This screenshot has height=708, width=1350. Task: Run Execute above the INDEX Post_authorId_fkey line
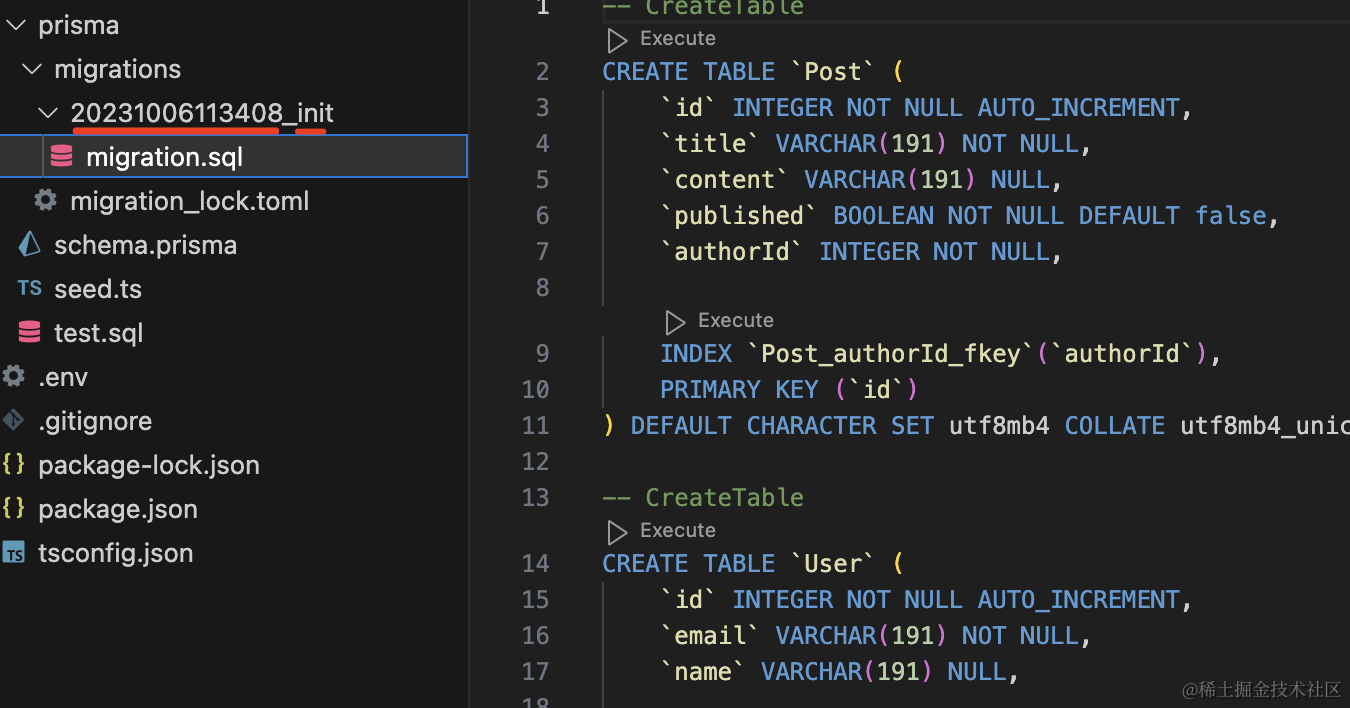735,321
